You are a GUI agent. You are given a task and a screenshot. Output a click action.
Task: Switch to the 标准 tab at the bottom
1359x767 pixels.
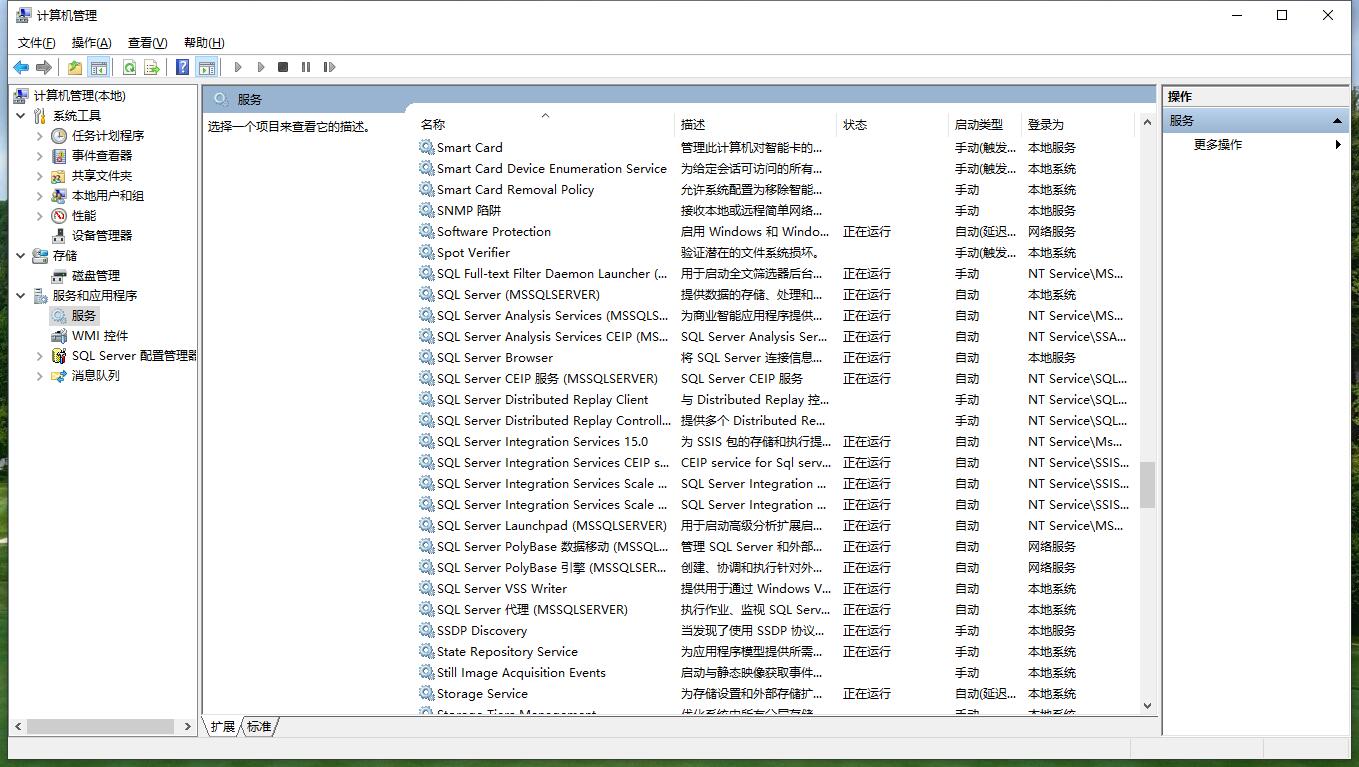258,727
